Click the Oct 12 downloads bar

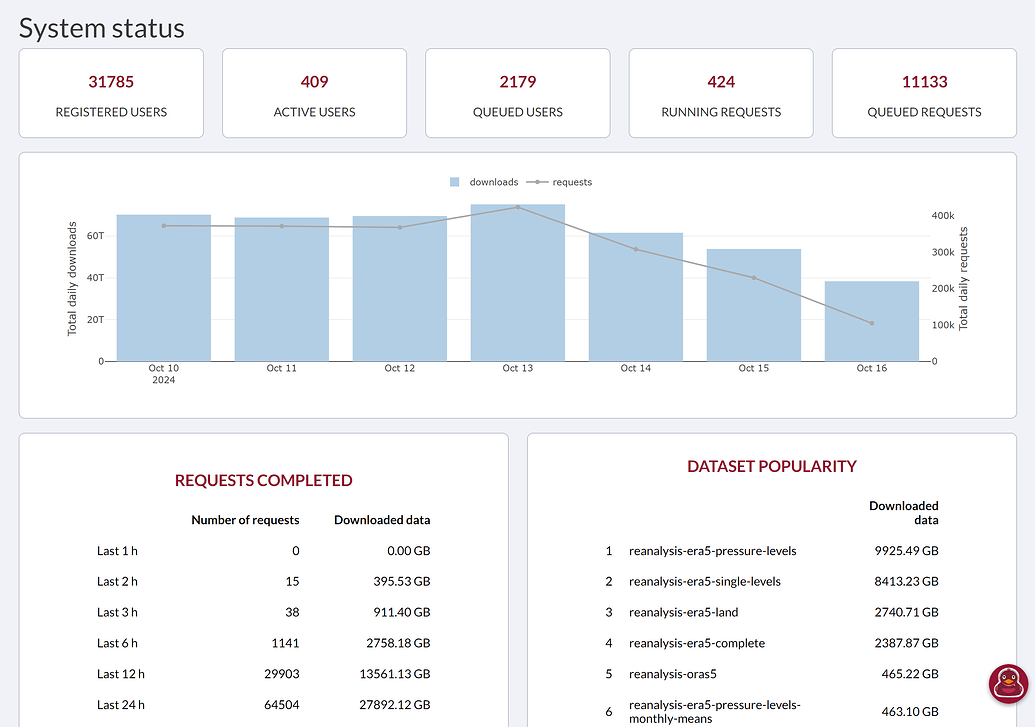point(400,289)
